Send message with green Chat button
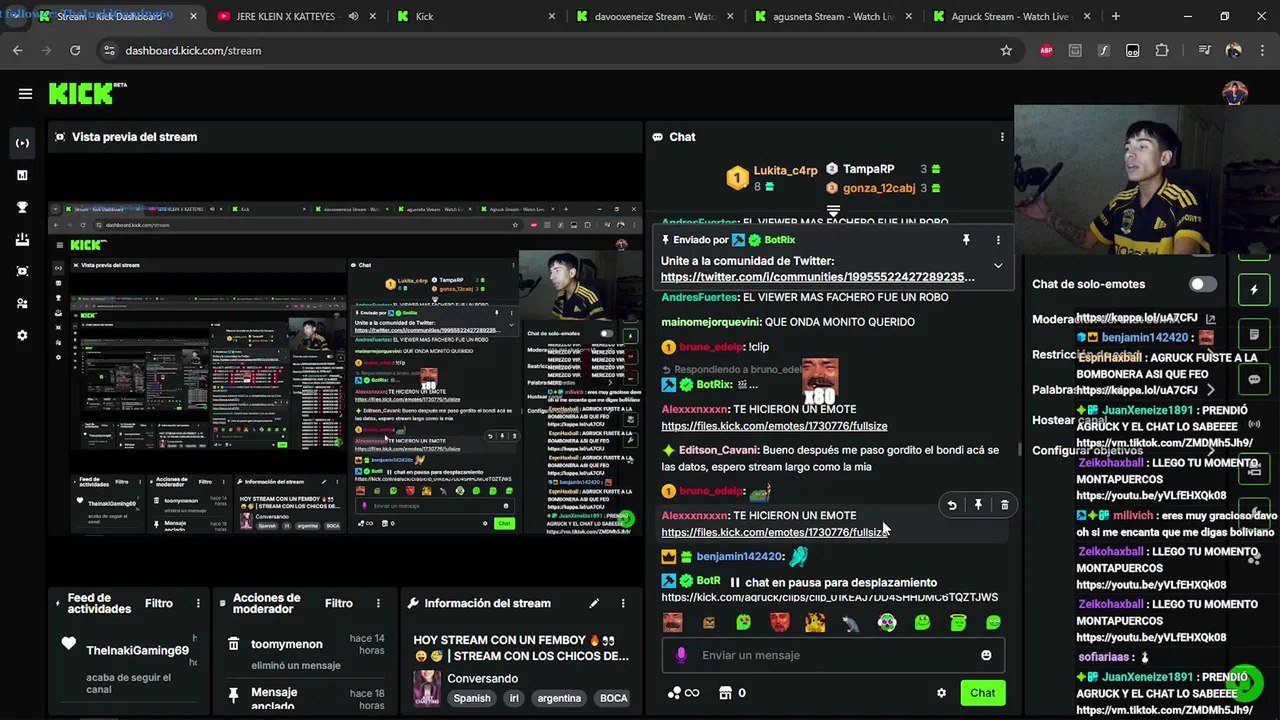1280x720 pixels. [x=982, y=693]
